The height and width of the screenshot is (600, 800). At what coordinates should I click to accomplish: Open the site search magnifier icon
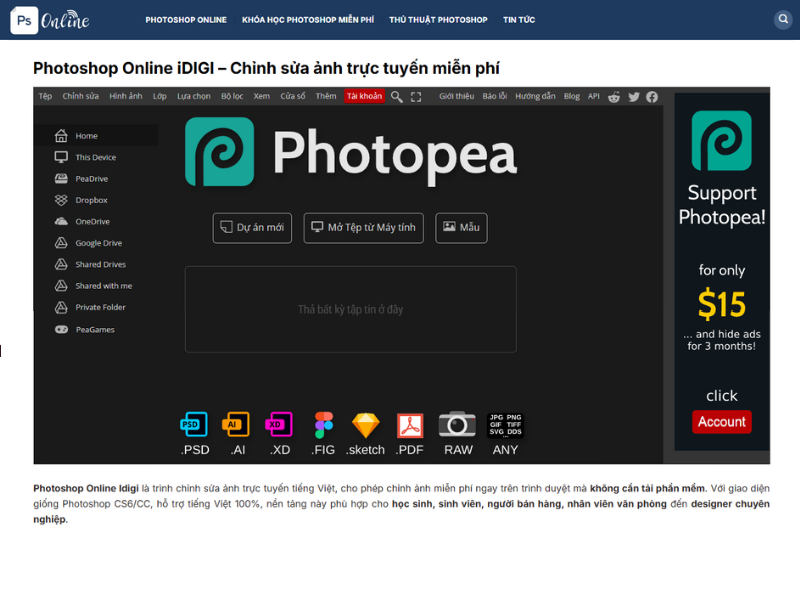coord(783,20)
